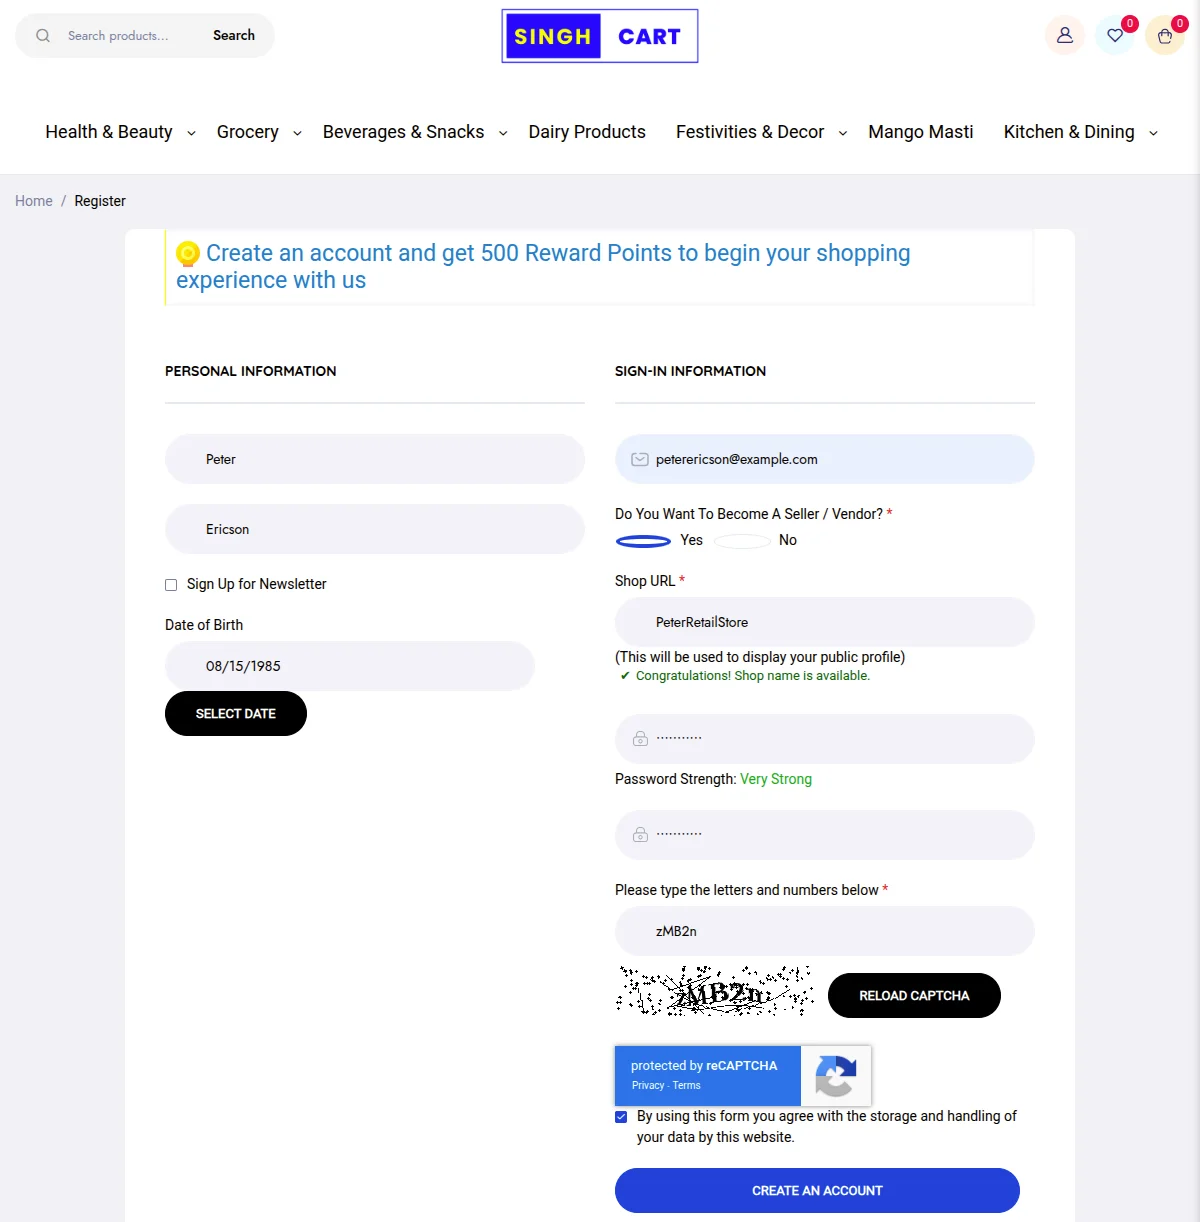The width and height of the screenshot is (1200, 1222).
Task: Uncheck the data storage agreement checkbox
Action: [621, 1117]
